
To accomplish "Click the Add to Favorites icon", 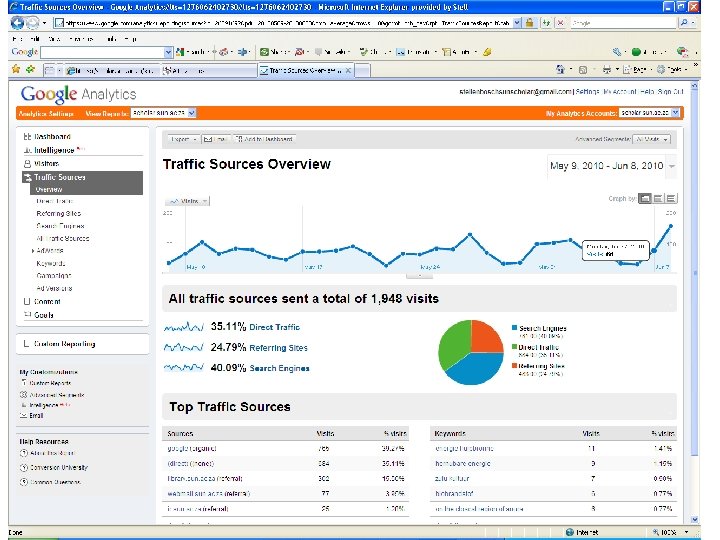I will pyautogui.click(x=31, y=69).
